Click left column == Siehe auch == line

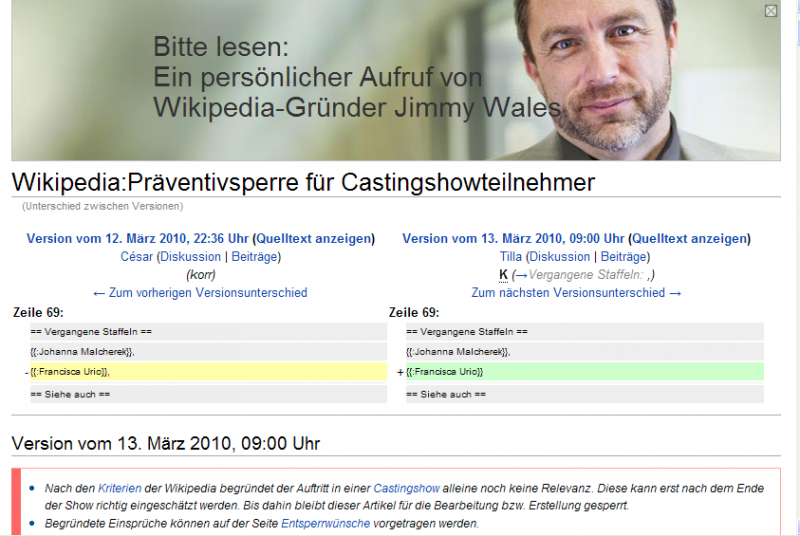point(208,394)
